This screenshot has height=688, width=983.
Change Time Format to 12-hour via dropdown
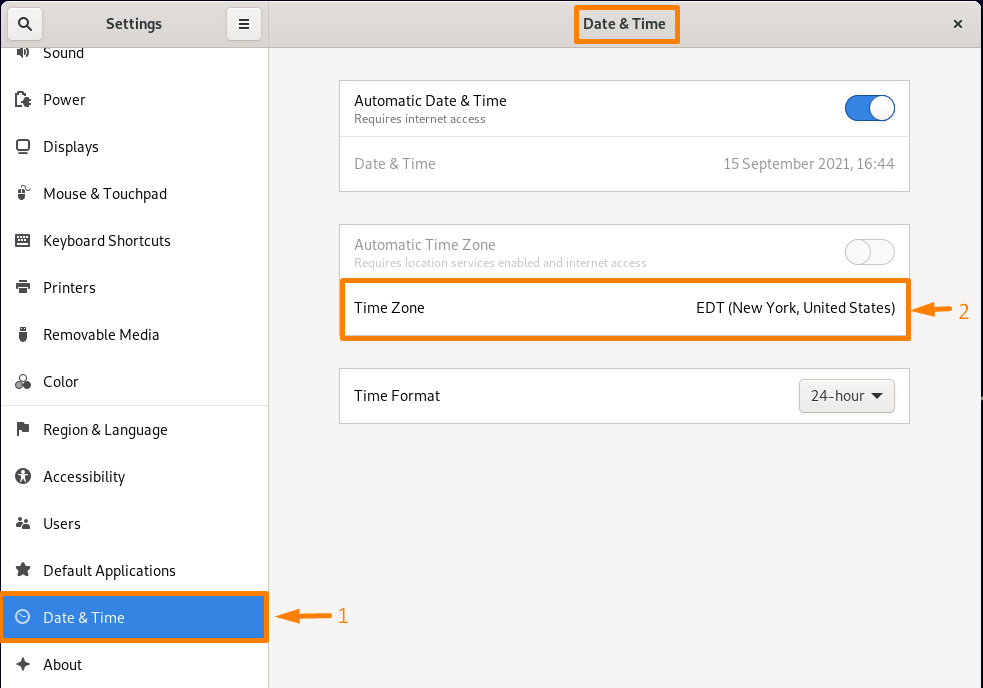846,396
